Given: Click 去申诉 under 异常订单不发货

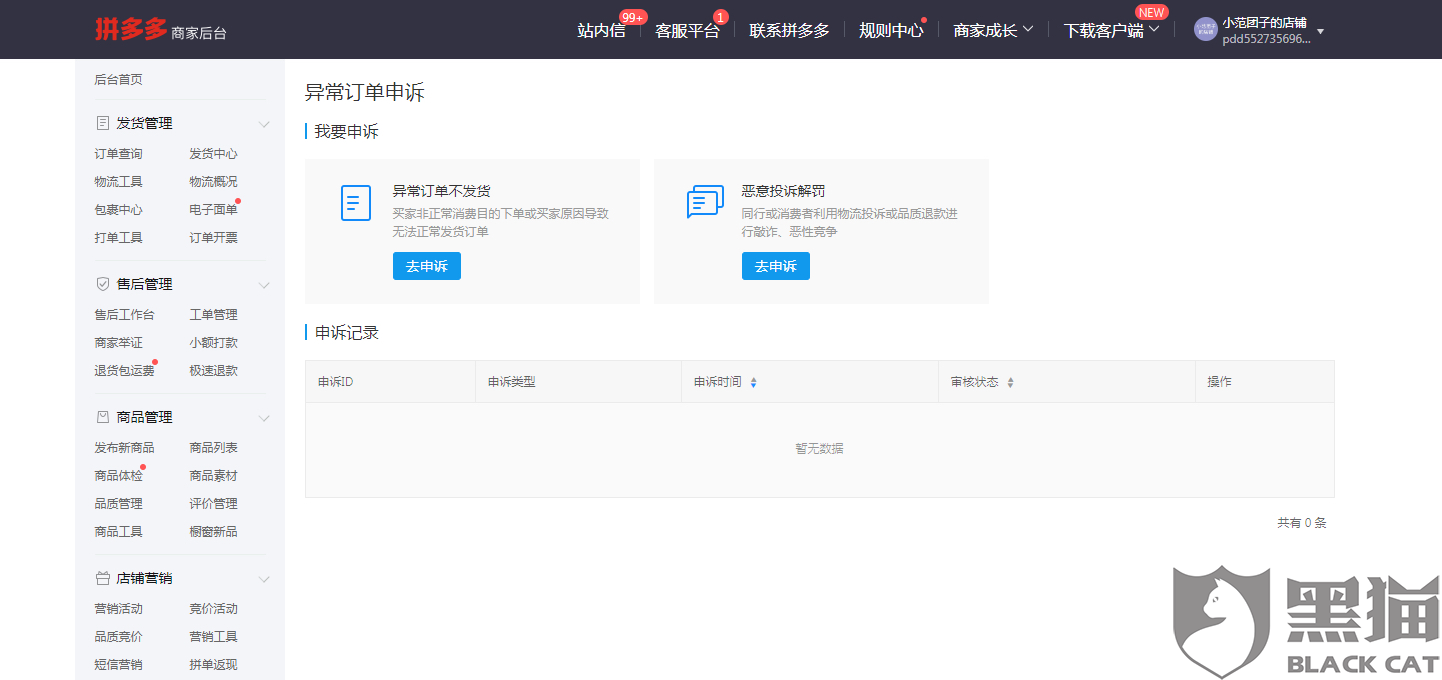Looking at the screenshot, I should pyautogui.click(x=426, y=265).
